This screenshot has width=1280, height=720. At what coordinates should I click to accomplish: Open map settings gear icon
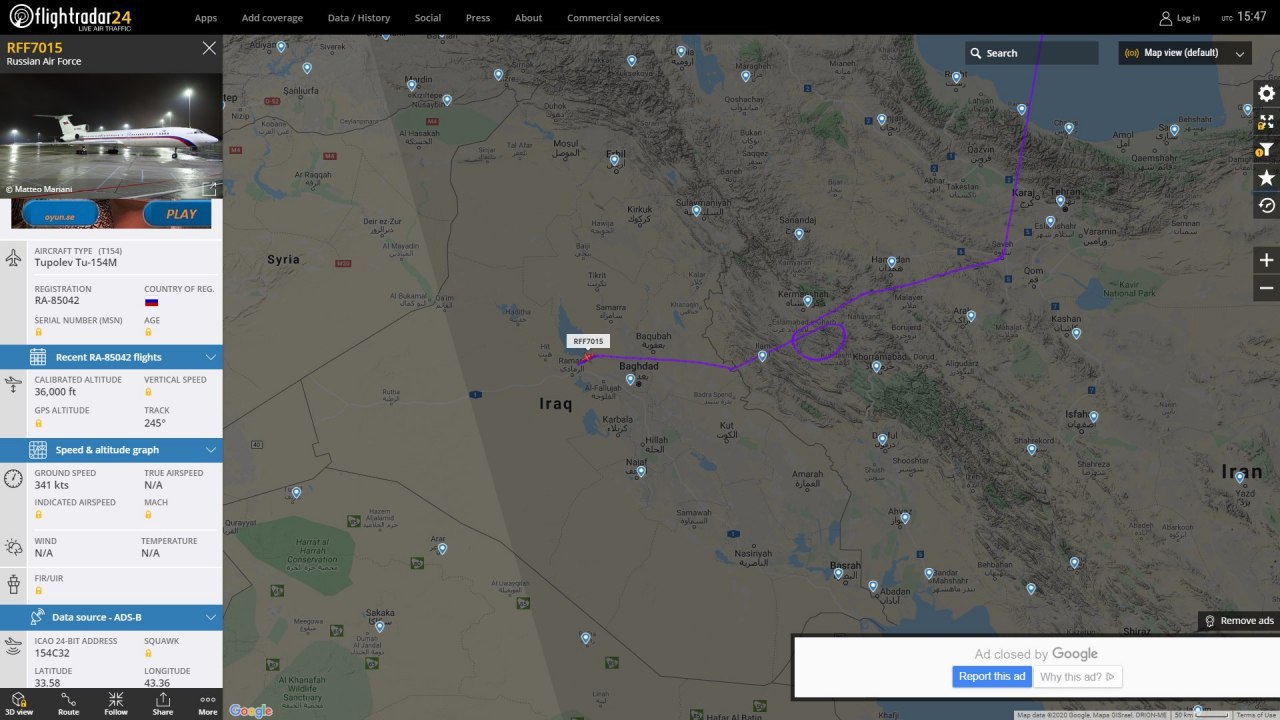1266,93
